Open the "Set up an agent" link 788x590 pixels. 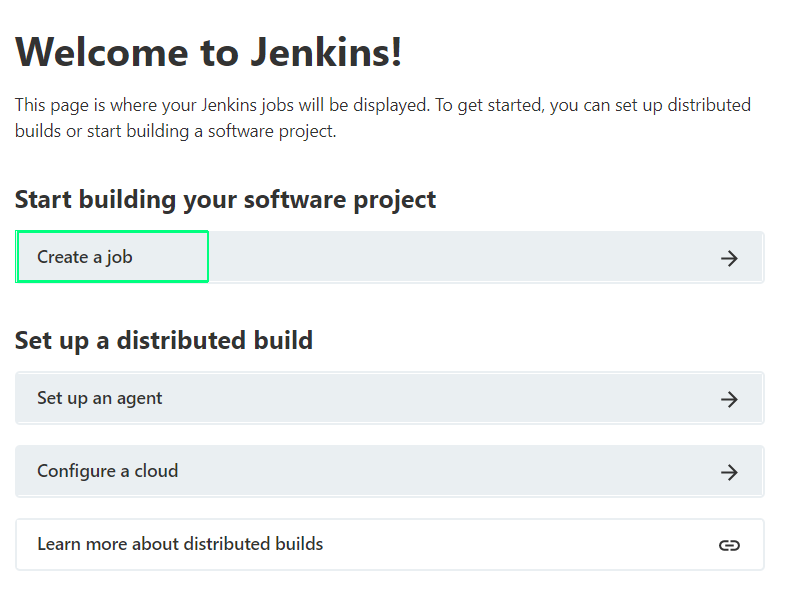click(389, 398)
